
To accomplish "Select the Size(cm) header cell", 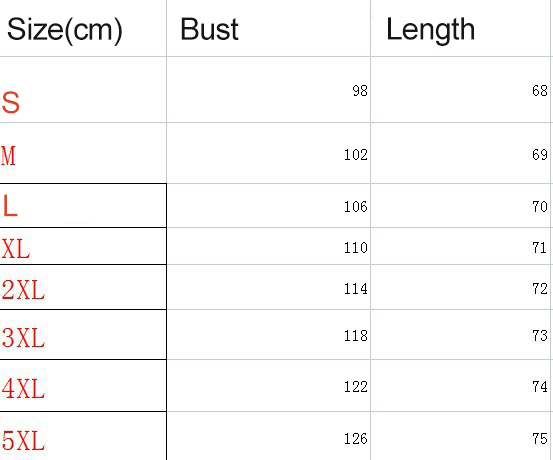I will pyautogui.click(x=83, y=28).
